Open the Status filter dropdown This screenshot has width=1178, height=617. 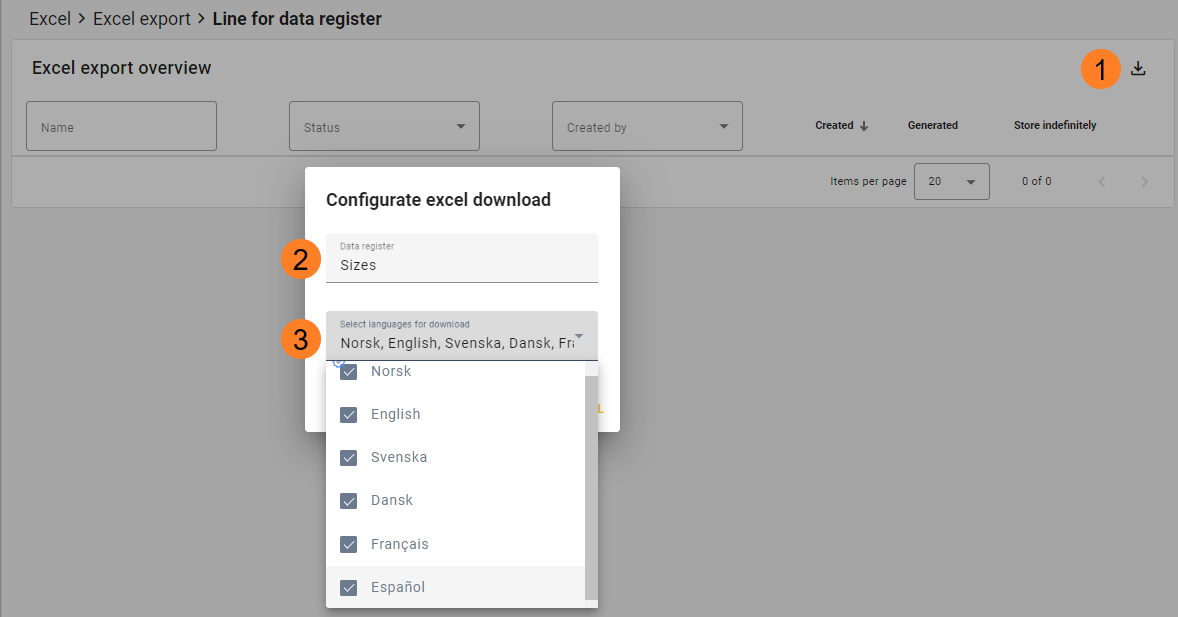[x=384, y=127]
